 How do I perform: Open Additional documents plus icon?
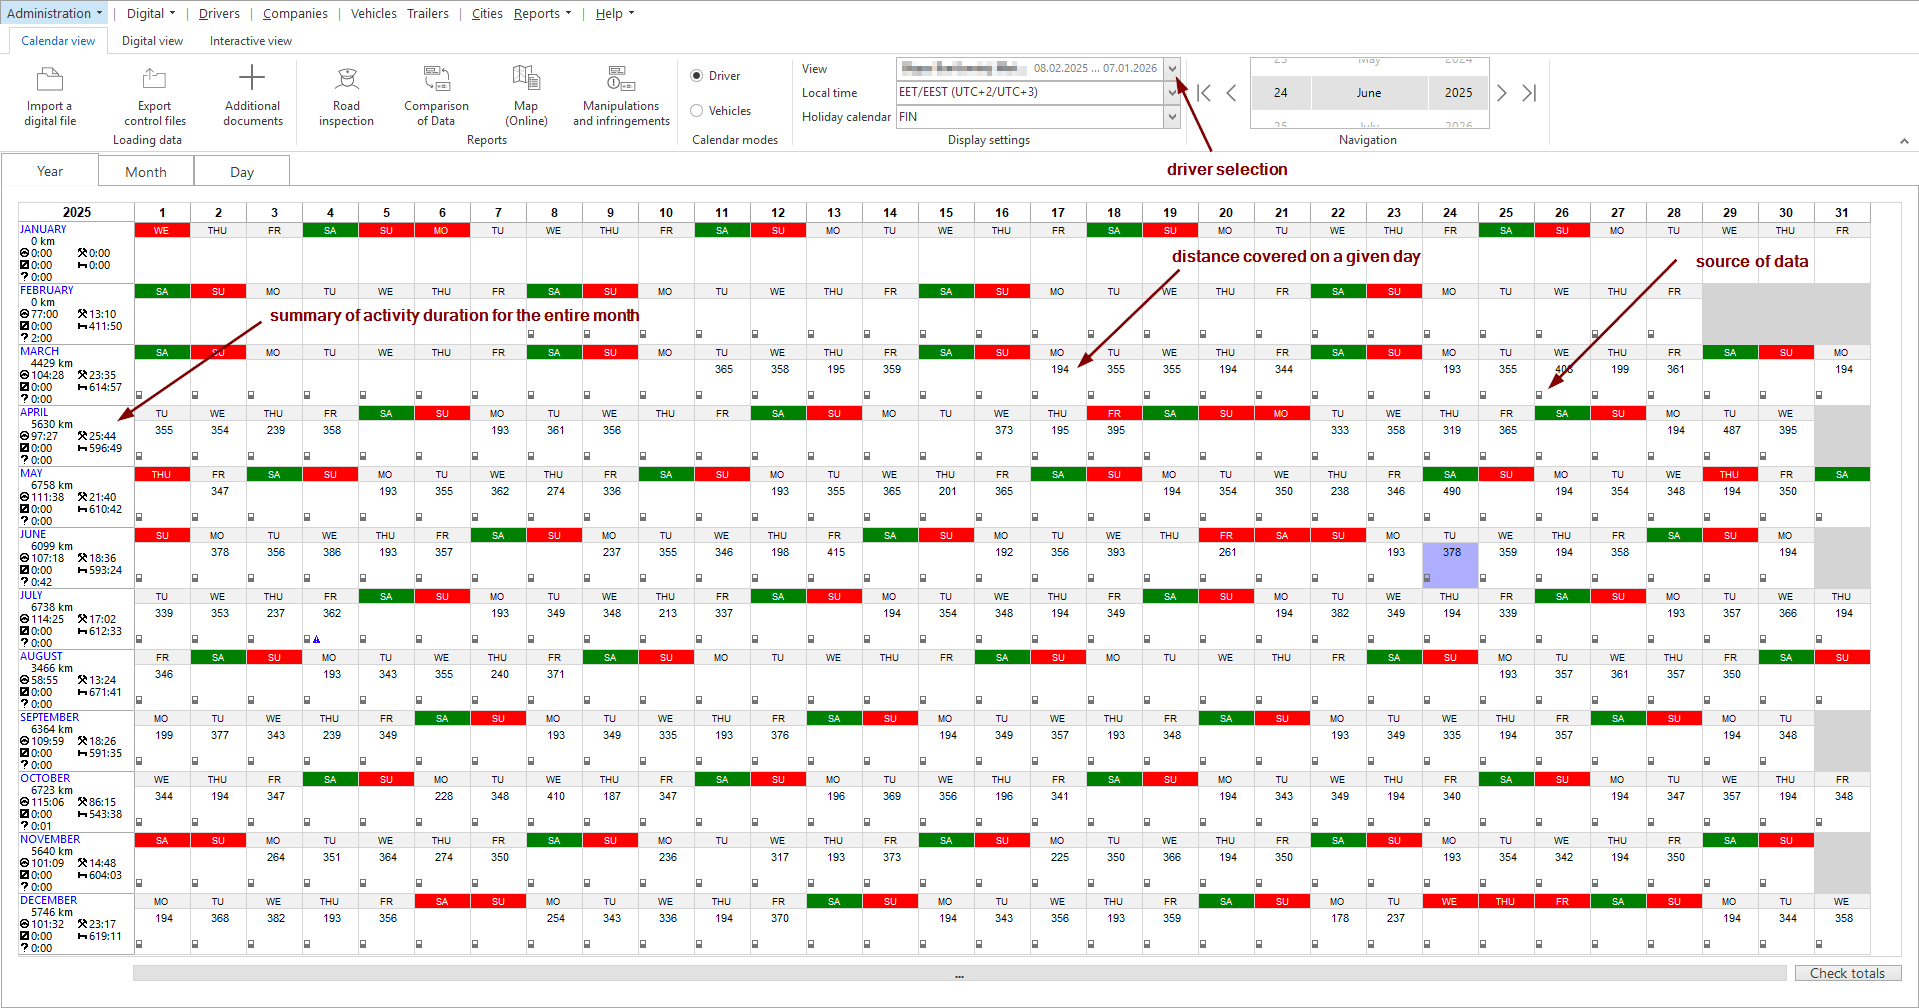pos(252,78)
